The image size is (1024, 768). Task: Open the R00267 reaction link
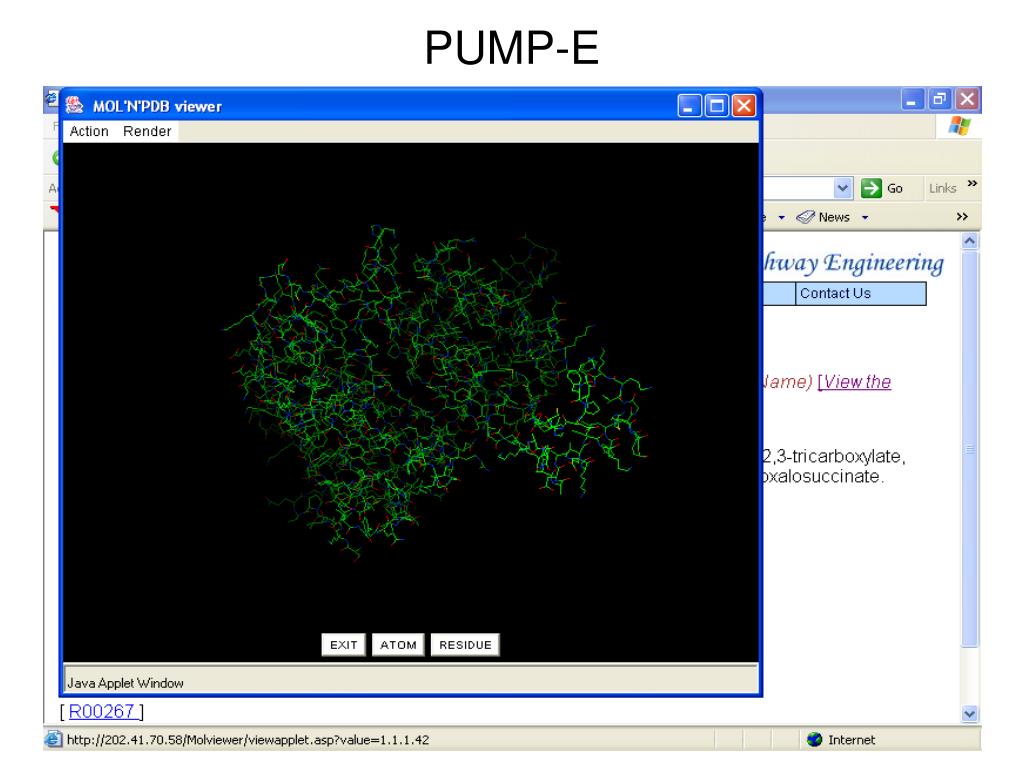coord(102,711)
